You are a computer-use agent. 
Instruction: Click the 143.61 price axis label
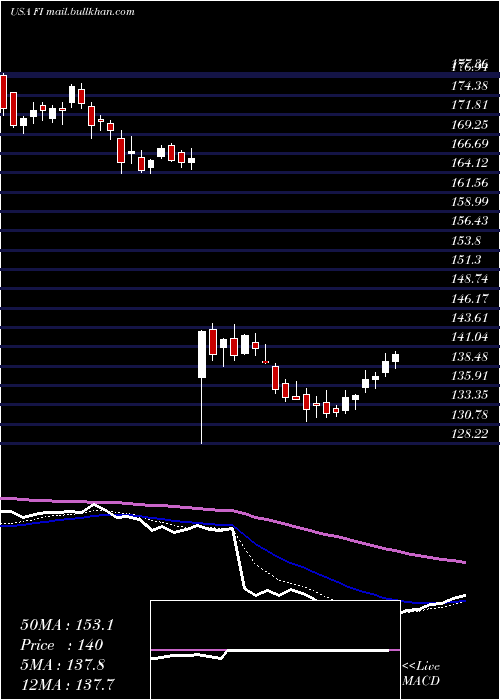click(470, 318)
